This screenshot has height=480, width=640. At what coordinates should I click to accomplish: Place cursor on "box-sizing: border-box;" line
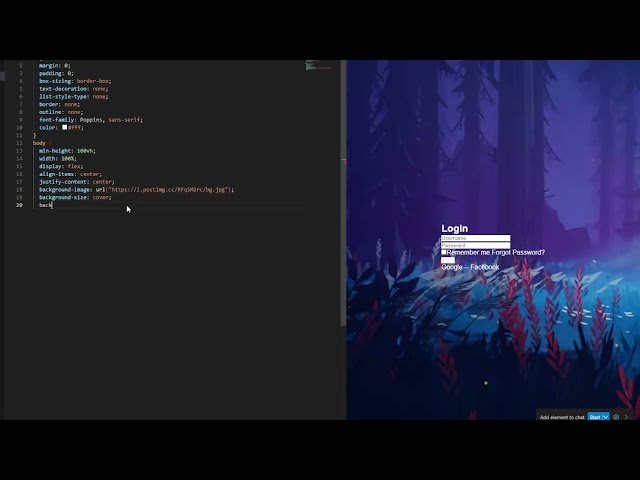point(75,81)
